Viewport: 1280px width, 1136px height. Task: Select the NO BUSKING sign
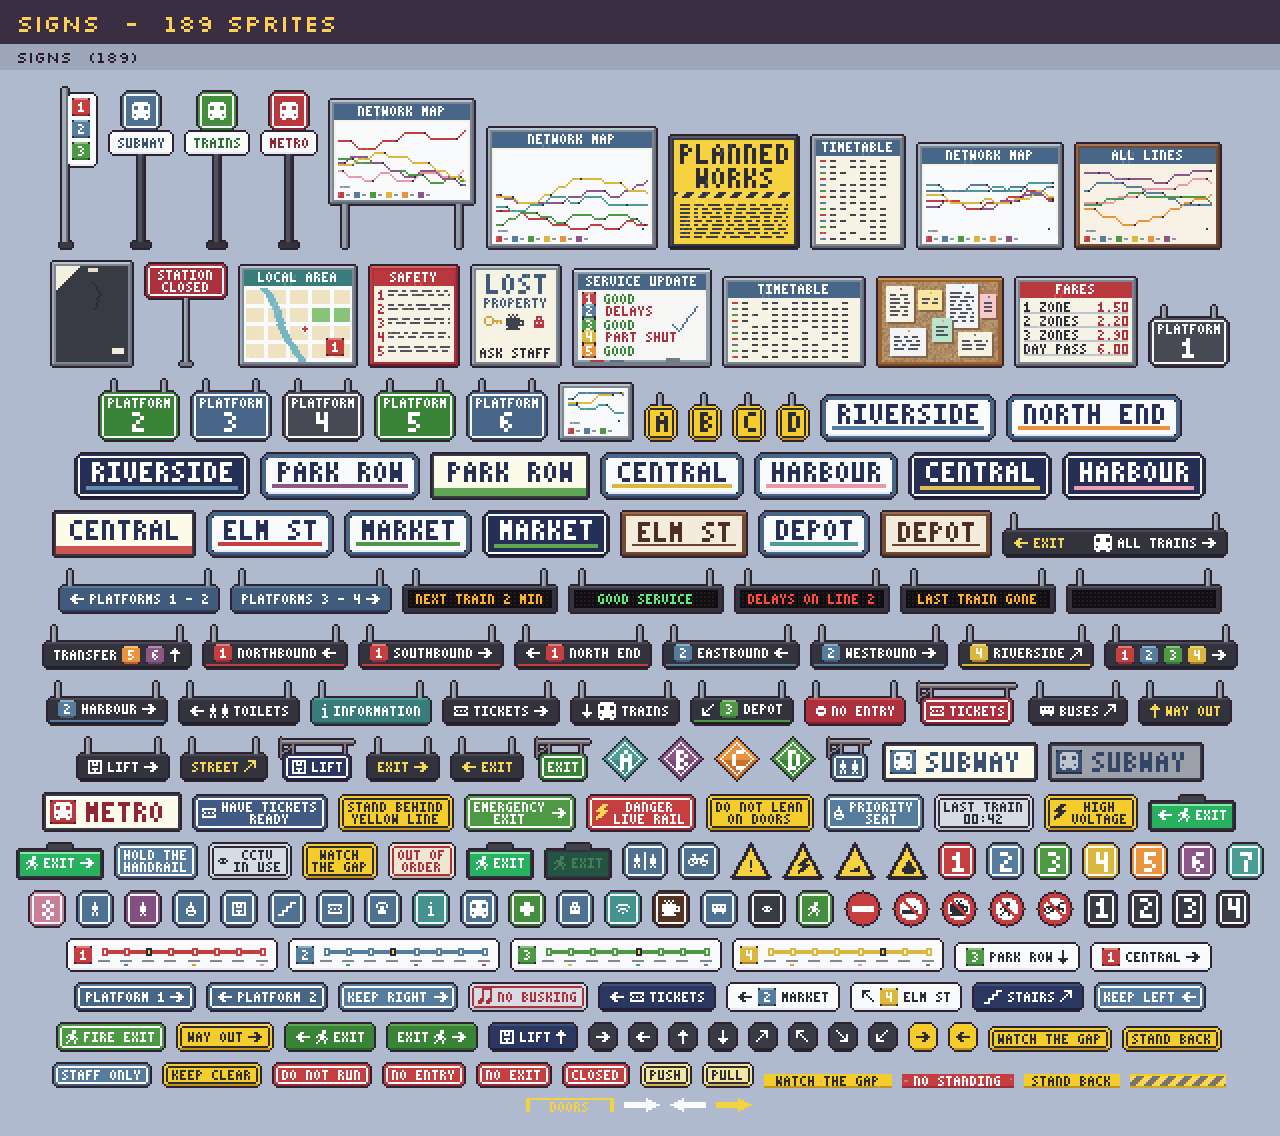[x=527, y=997]
